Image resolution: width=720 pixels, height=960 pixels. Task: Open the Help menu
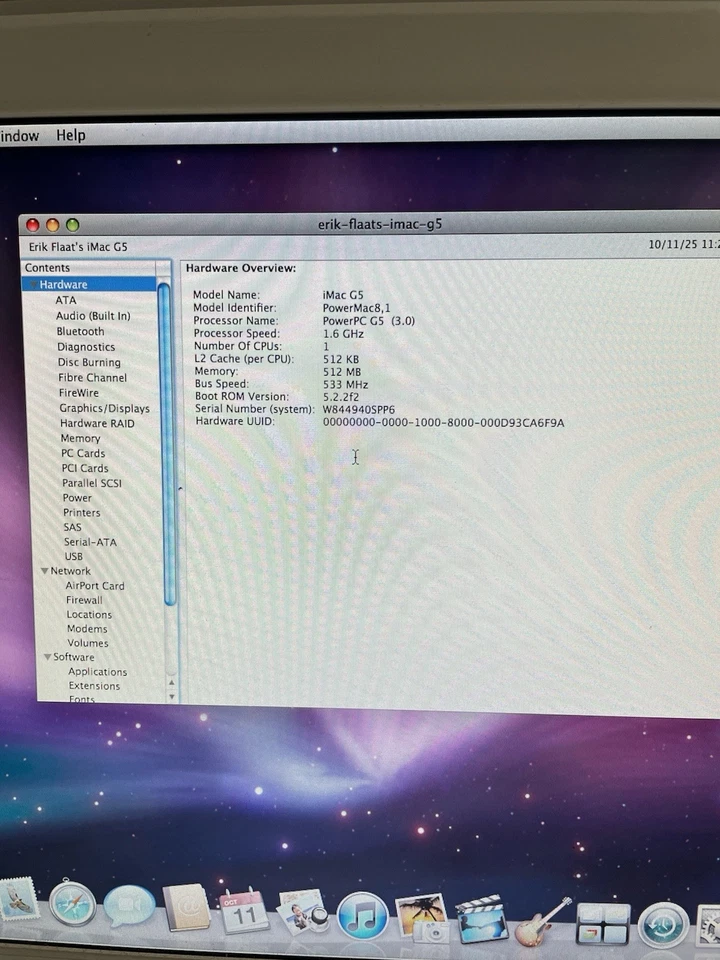click(x=71, y=135)
